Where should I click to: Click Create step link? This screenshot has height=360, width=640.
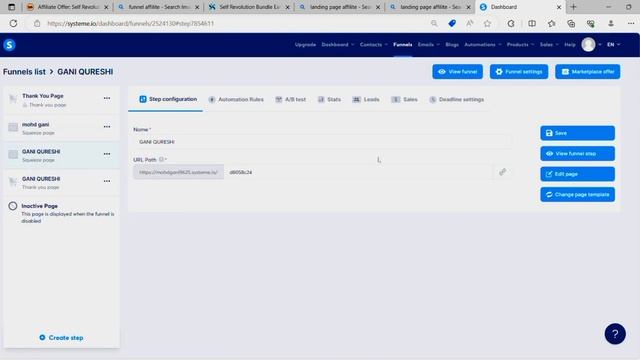point(61,338)
